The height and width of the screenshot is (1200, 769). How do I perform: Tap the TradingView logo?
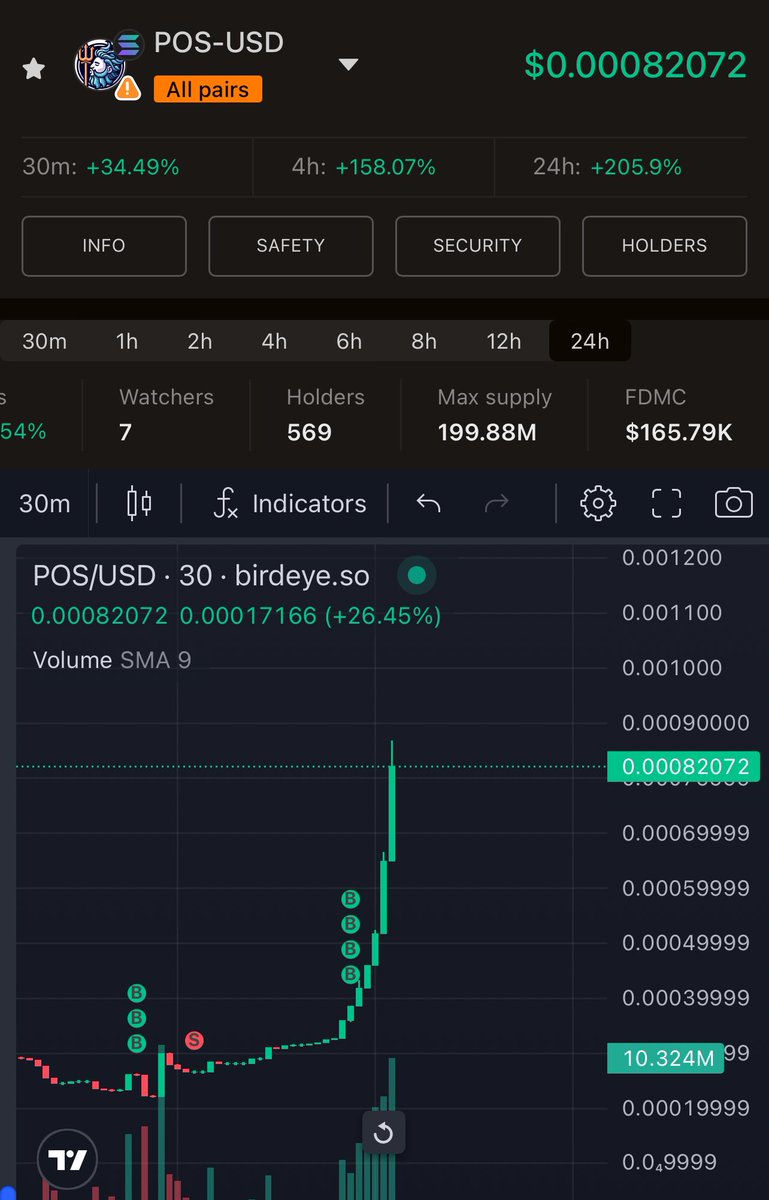click(x=68, y=1160)
